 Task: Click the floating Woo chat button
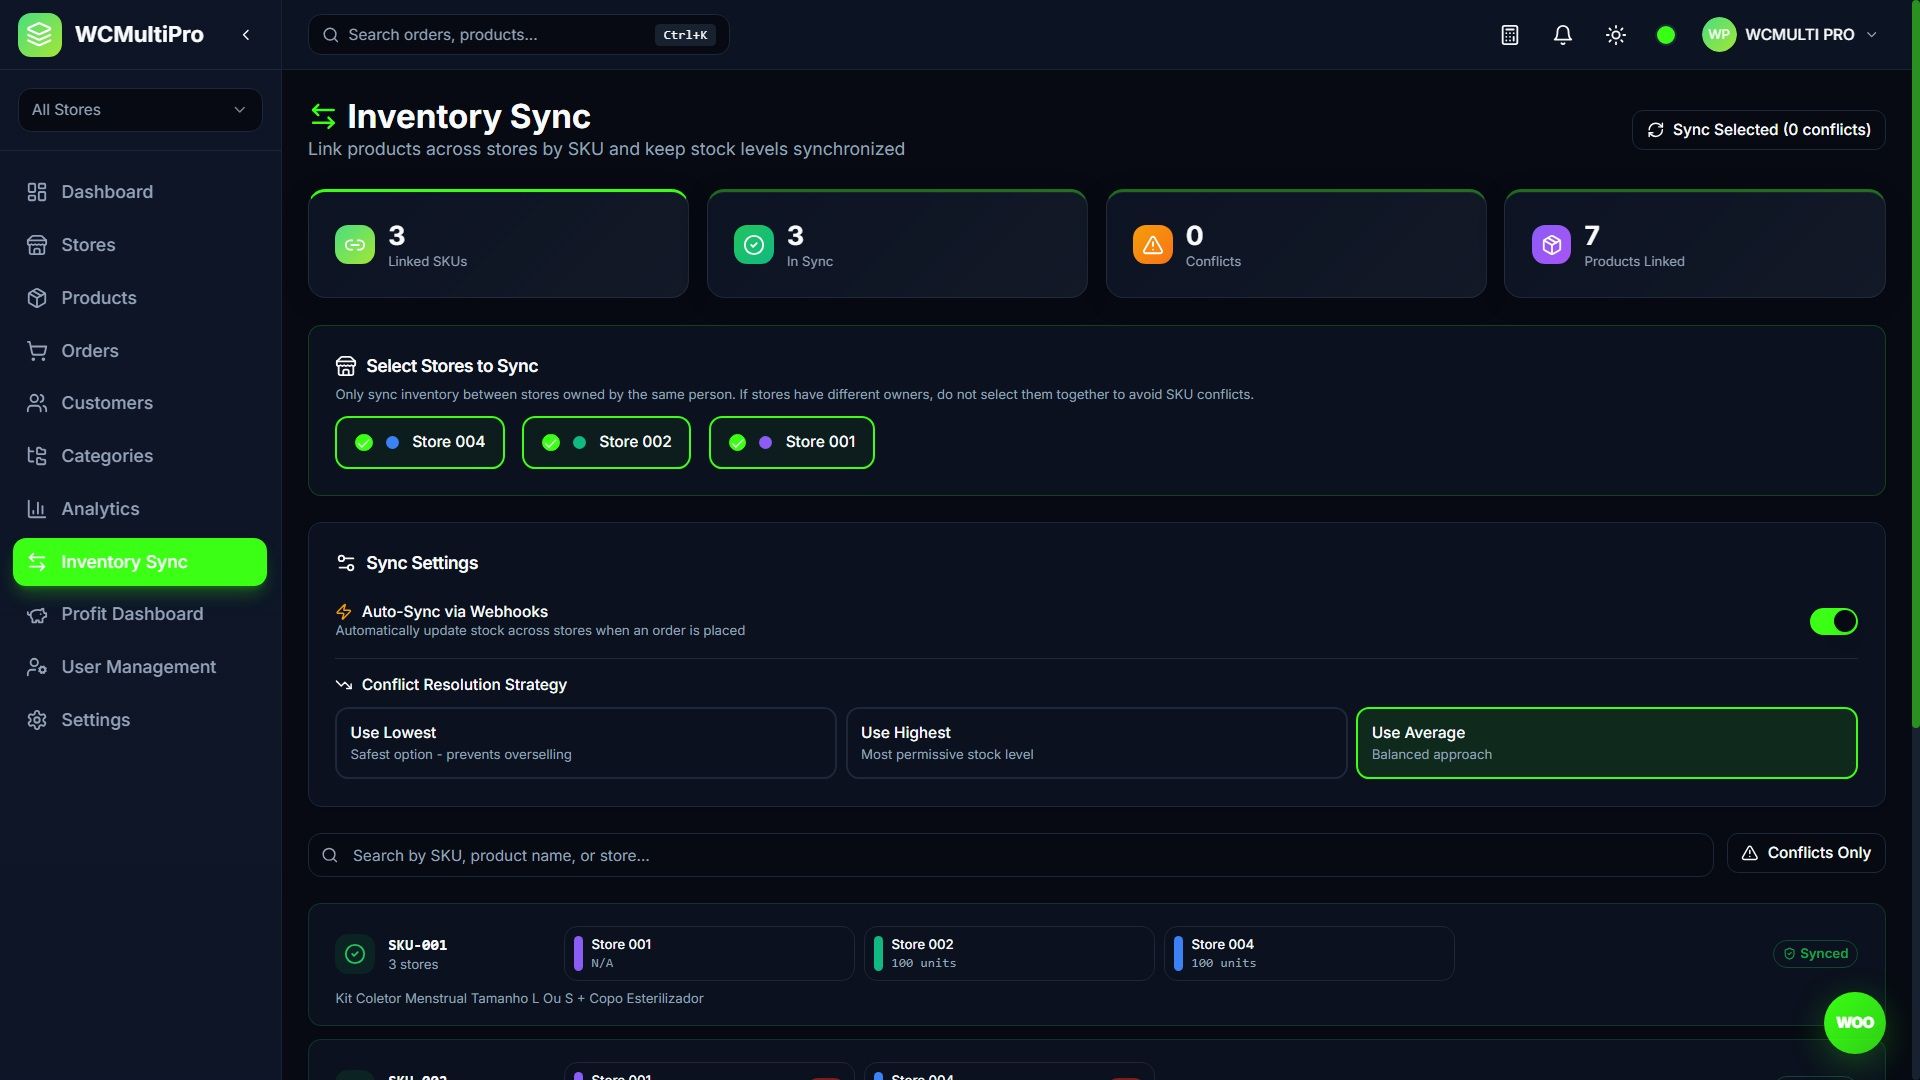click(x=1854, y=1022)
